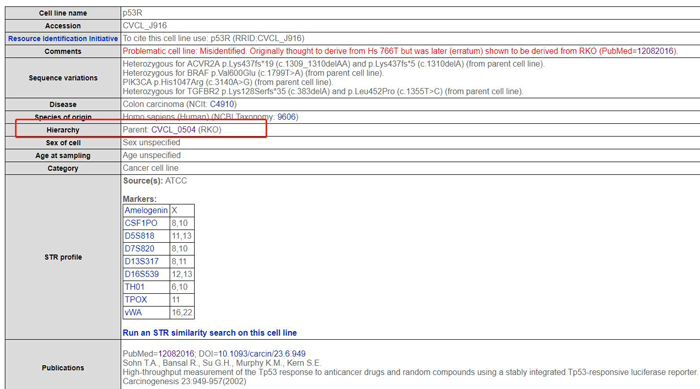Open NCBI Taxonomy 9606 link
Image resolution: width=700 pixels, height=389 pixels.
pos(286,117)
